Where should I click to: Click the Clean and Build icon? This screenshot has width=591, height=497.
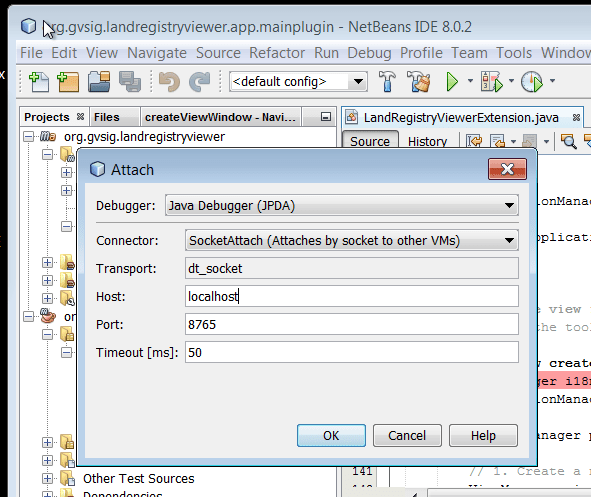pos(419,81)
